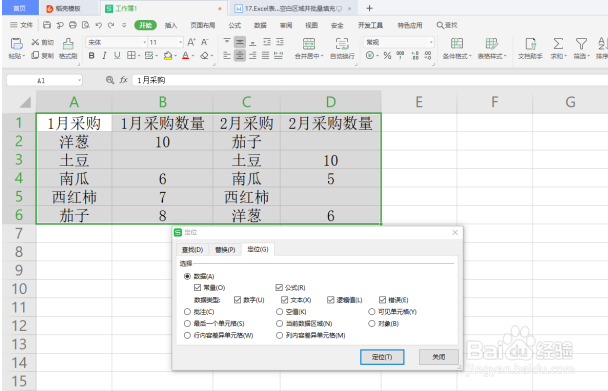Toggle underline formatting

click(x=117, y=55)
